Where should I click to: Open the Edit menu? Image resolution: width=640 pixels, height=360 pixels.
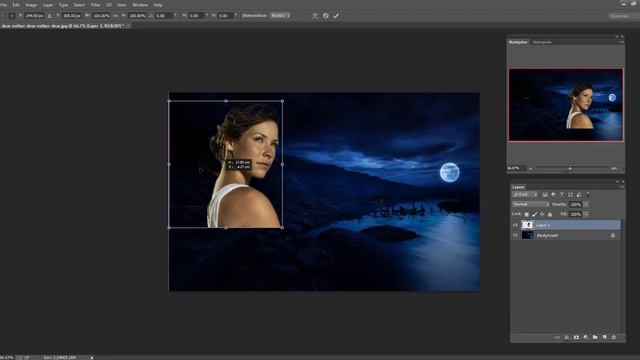pyautogui.click(x=16, y=5)
